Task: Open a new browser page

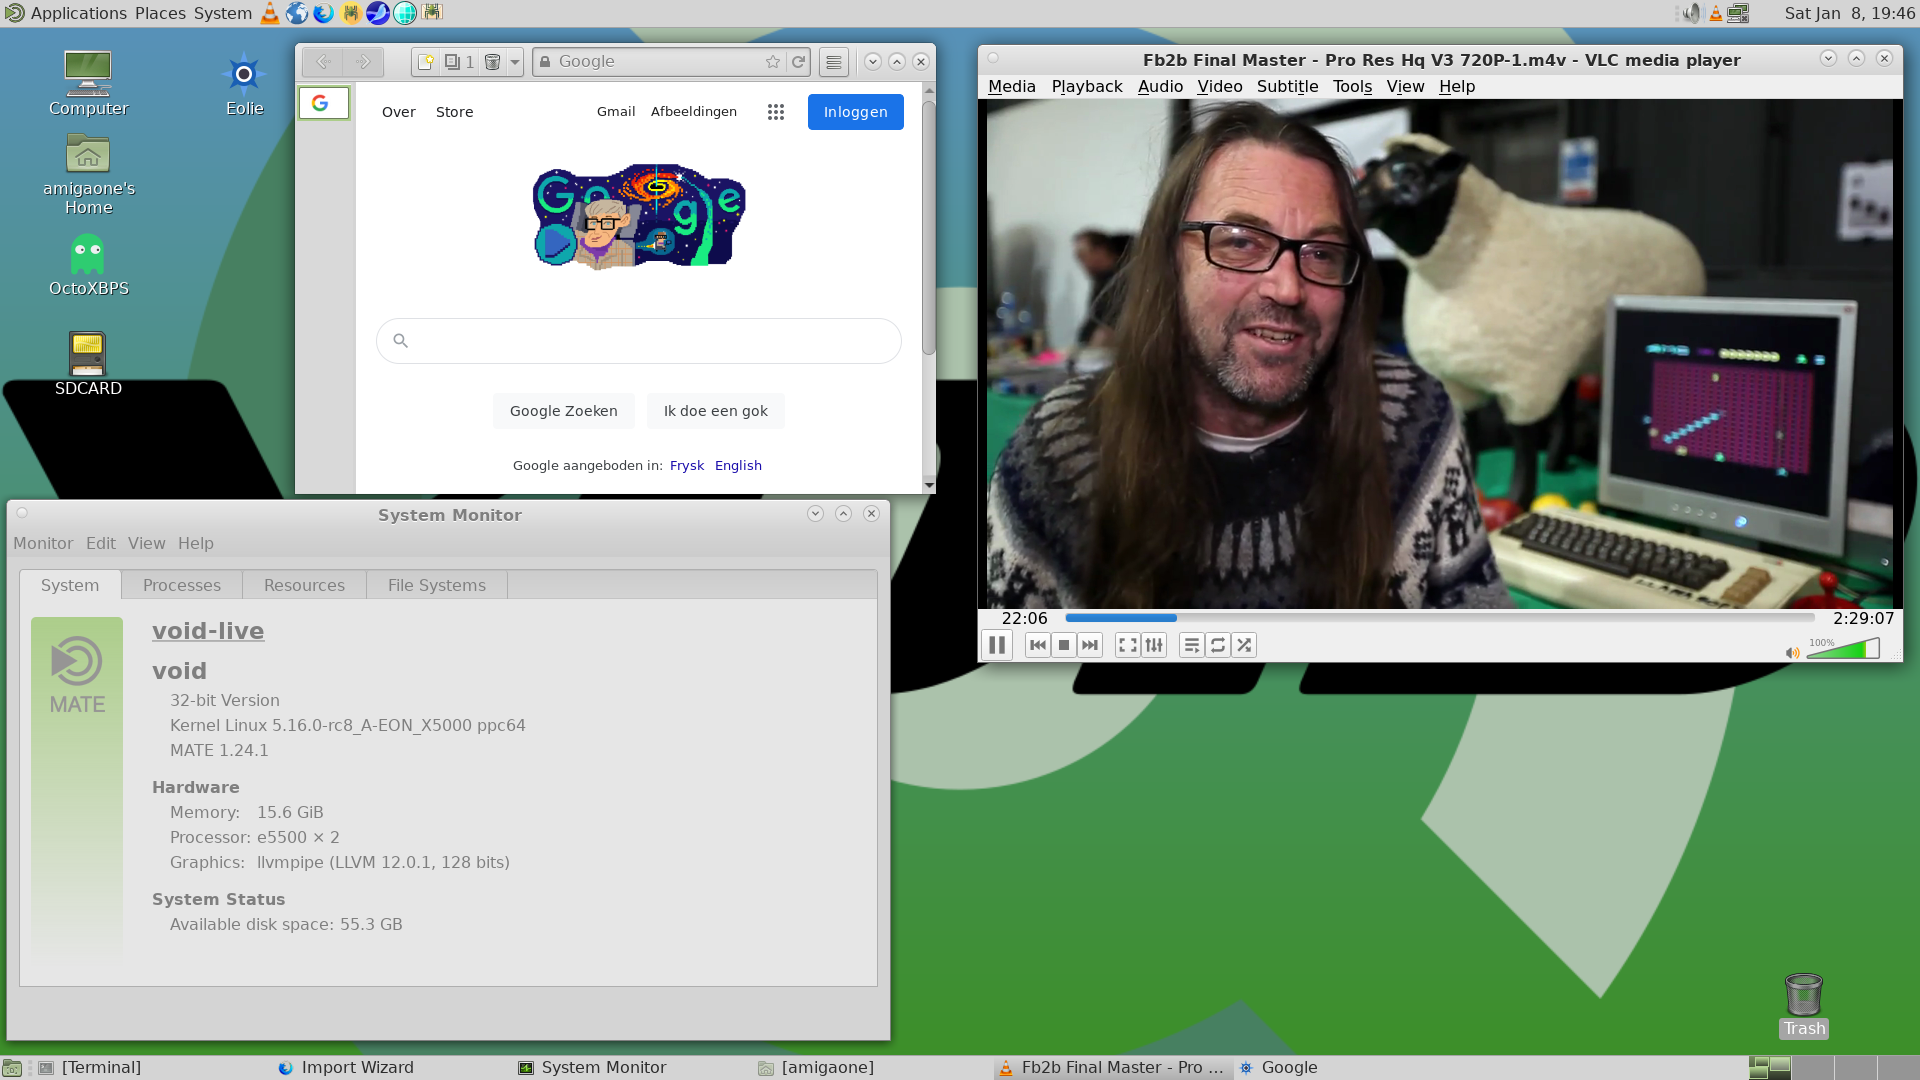Action: point(425,62)
